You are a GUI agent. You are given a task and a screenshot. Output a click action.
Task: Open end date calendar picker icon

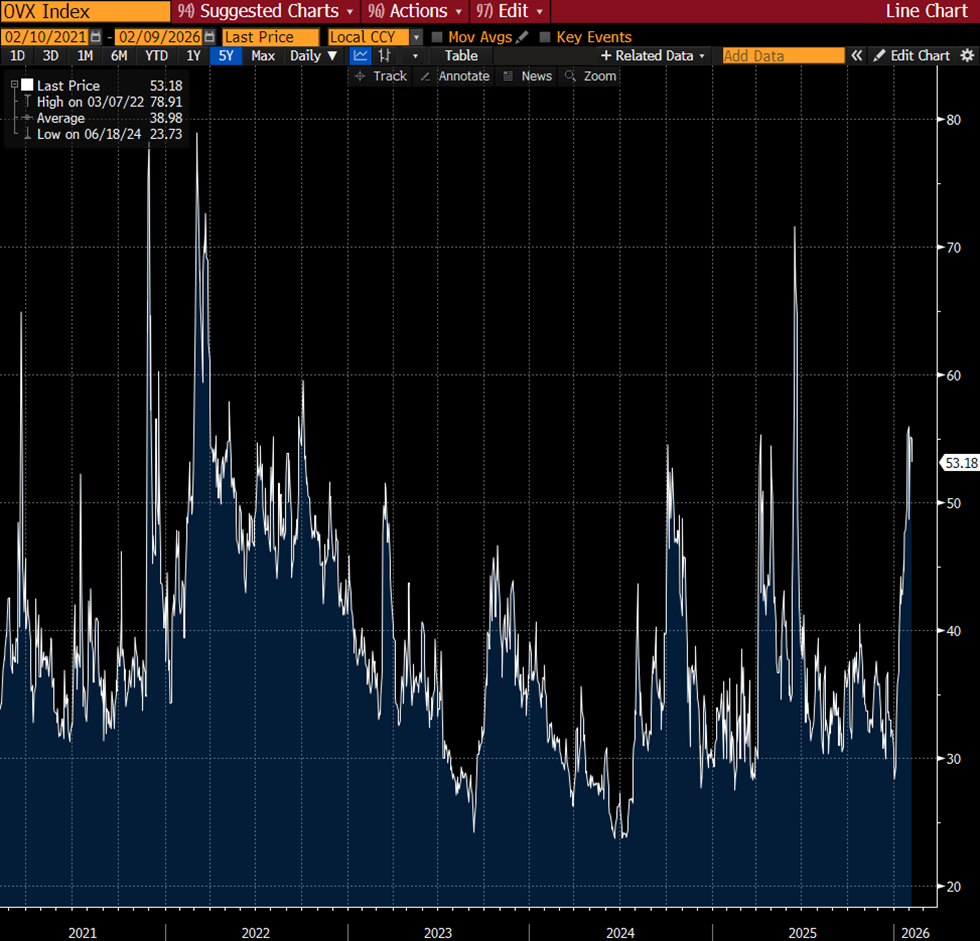point(209,37)
